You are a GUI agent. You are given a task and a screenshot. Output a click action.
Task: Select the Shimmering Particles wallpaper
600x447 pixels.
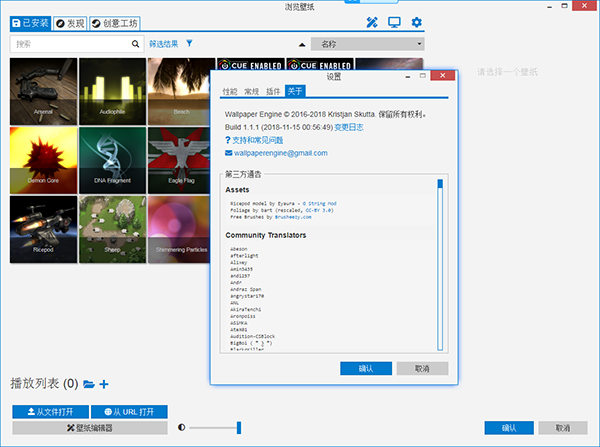[179, 229]
